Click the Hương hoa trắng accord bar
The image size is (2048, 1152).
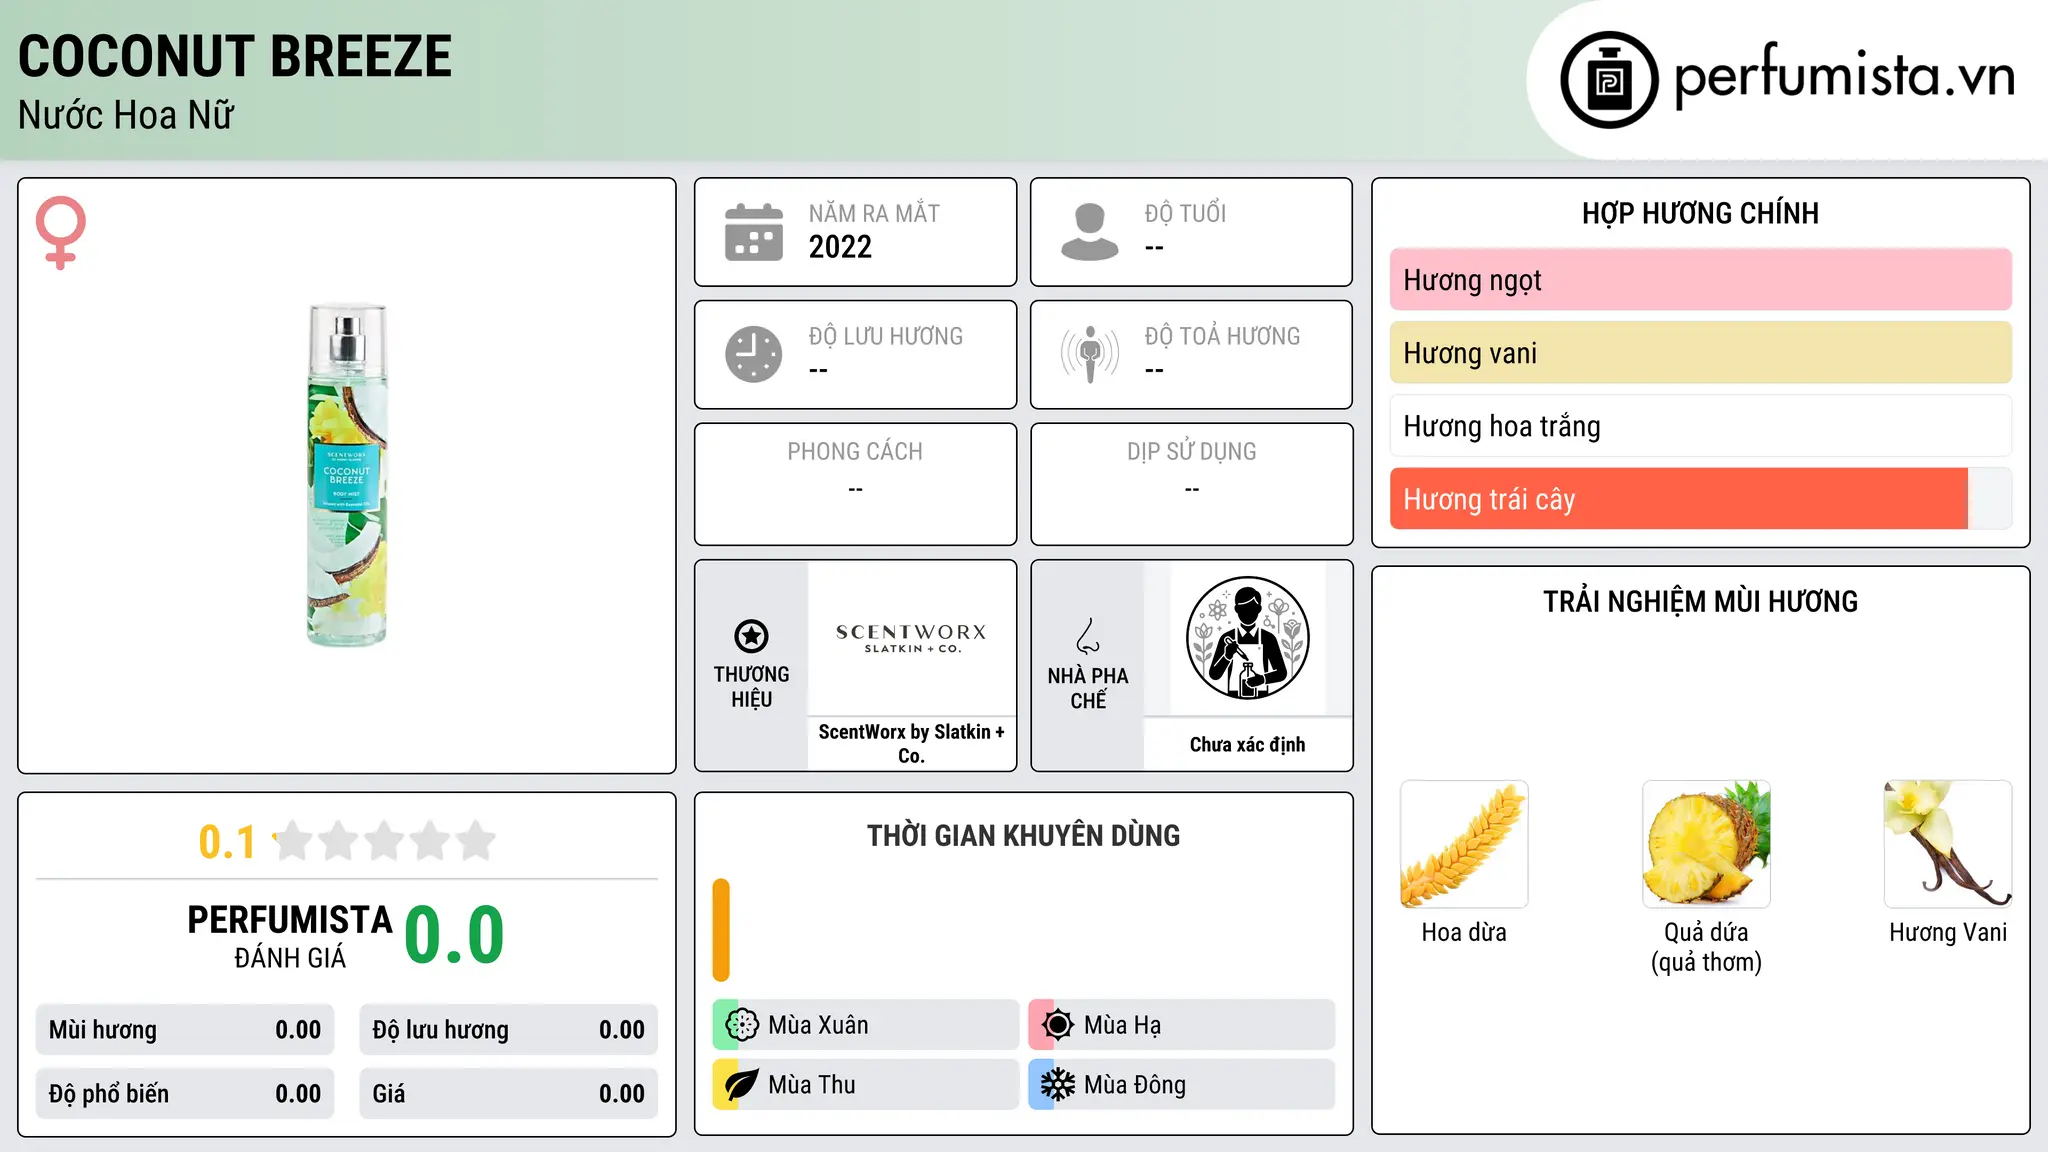tap(1701, 426)
